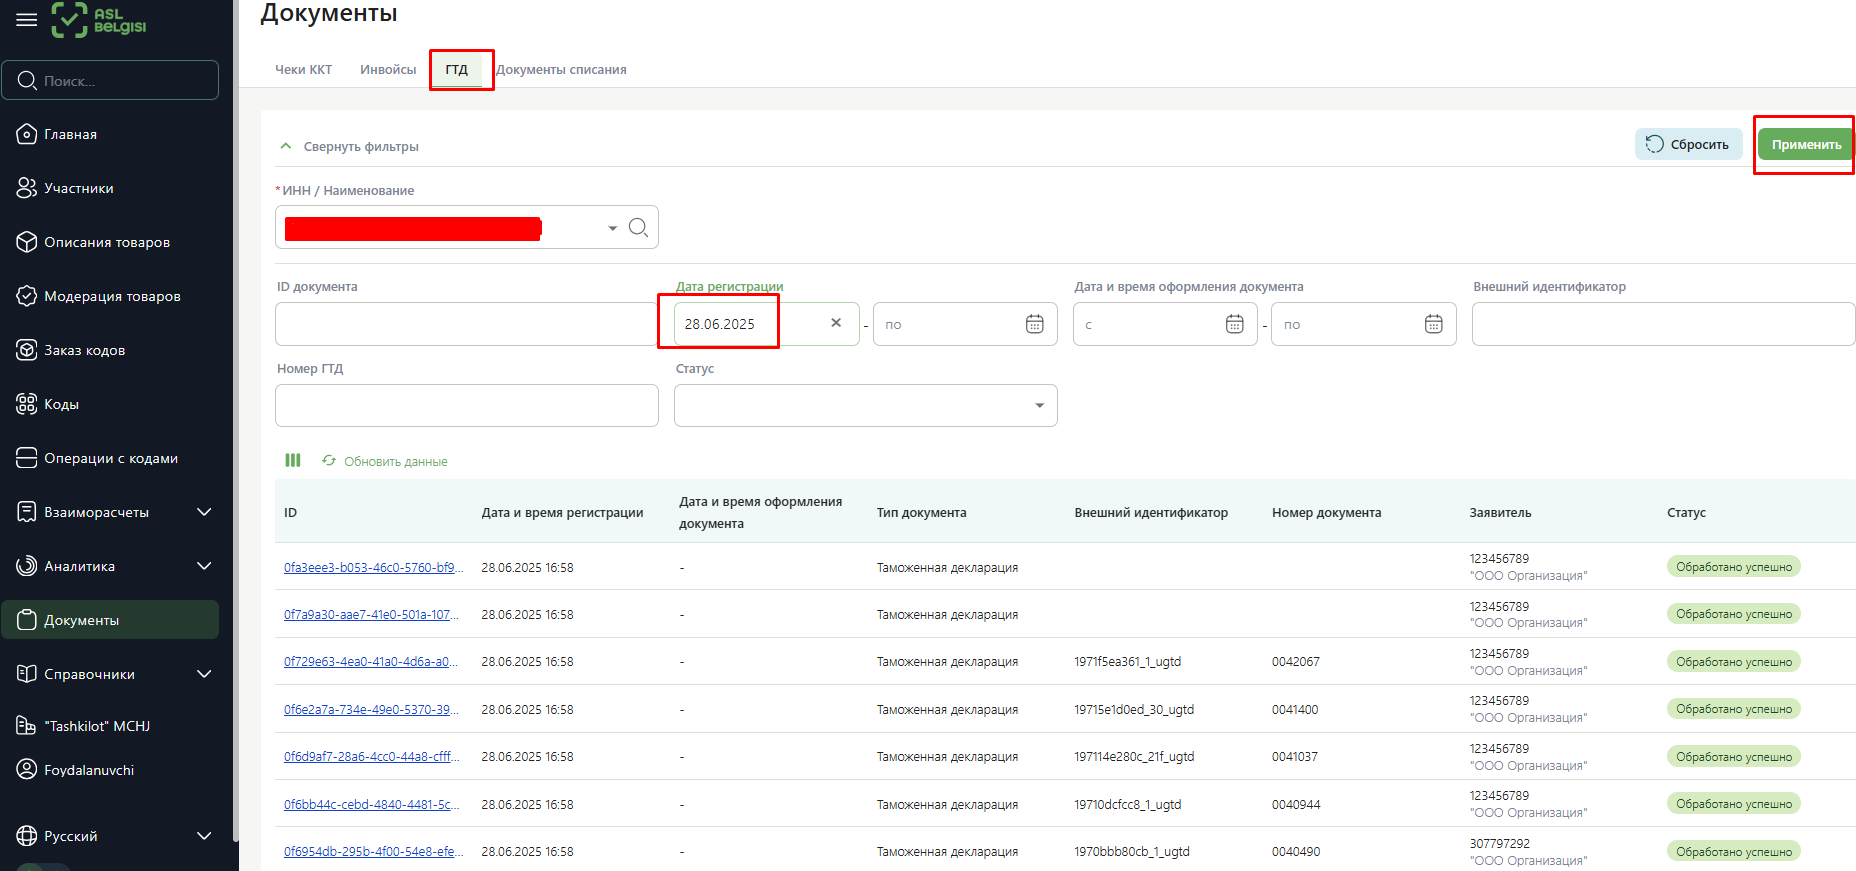Open calendar for document processing start date
Image resolution: width=1856 pixels, height=871 pixels.
1234,324
